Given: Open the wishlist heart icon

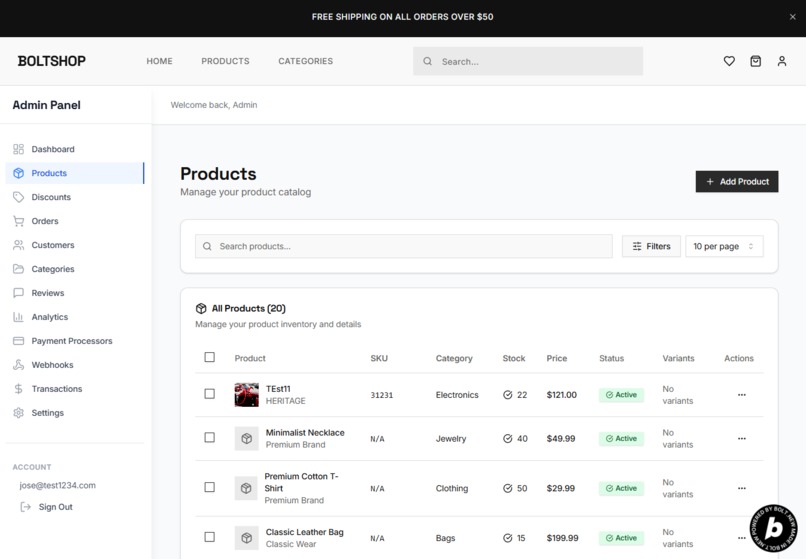Looking at the screenshot, I should click(x=729, y=61).
